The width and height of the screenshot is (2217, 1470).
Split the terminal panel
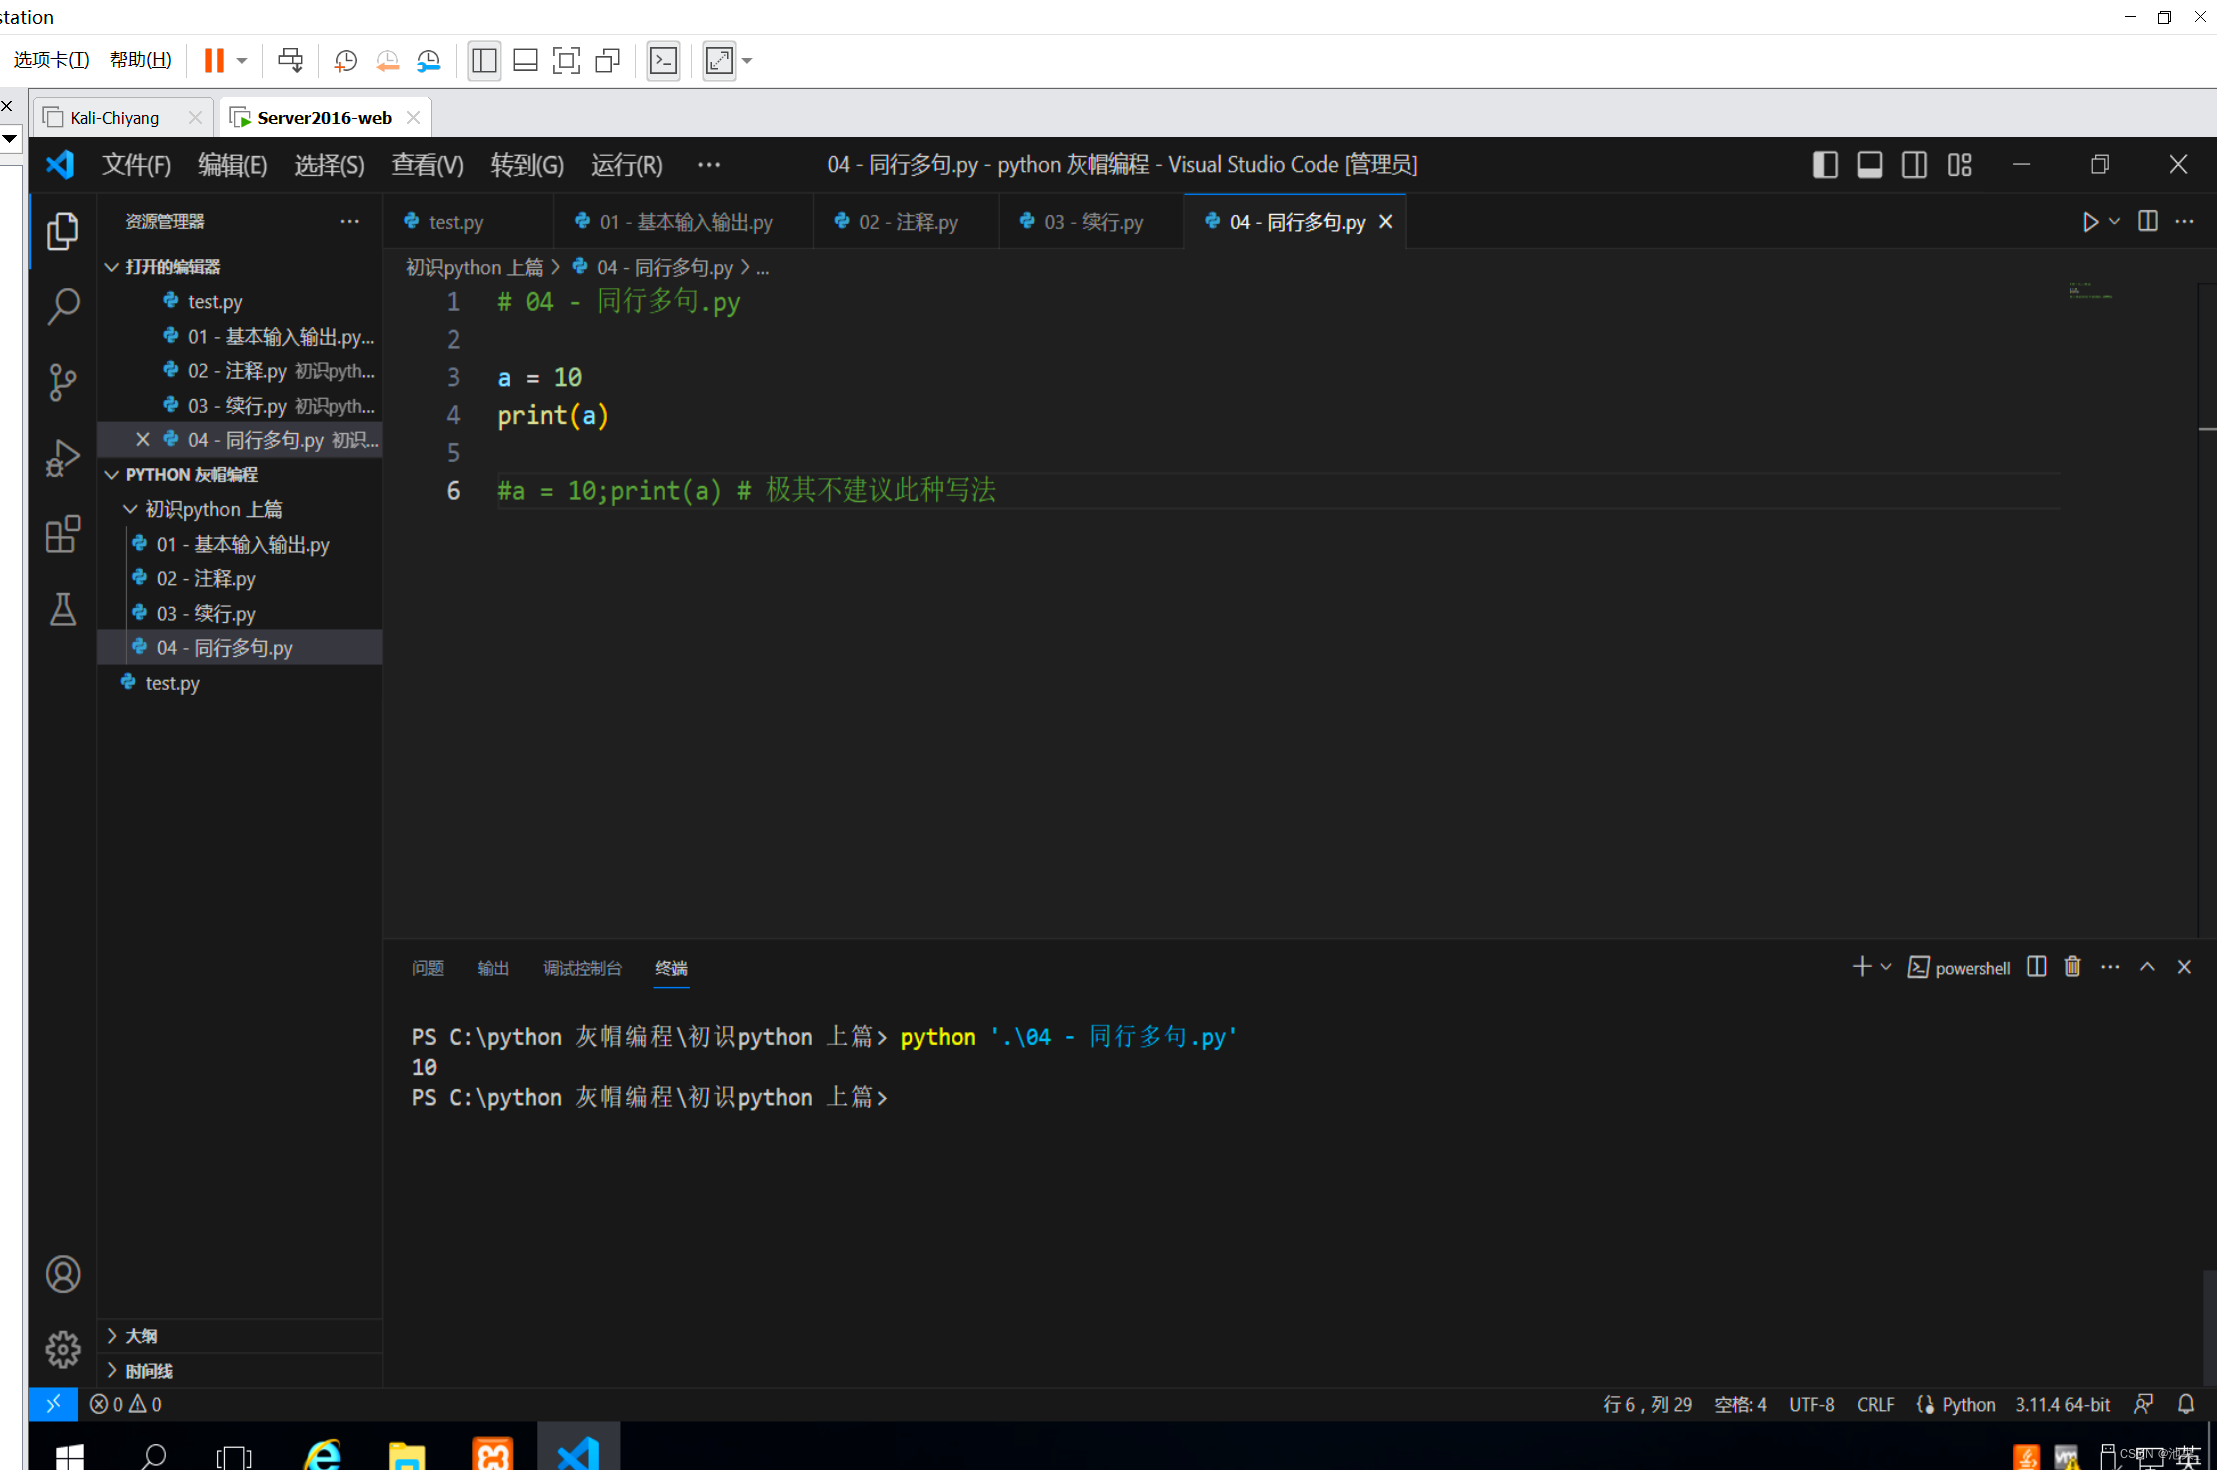point(2036,967)
